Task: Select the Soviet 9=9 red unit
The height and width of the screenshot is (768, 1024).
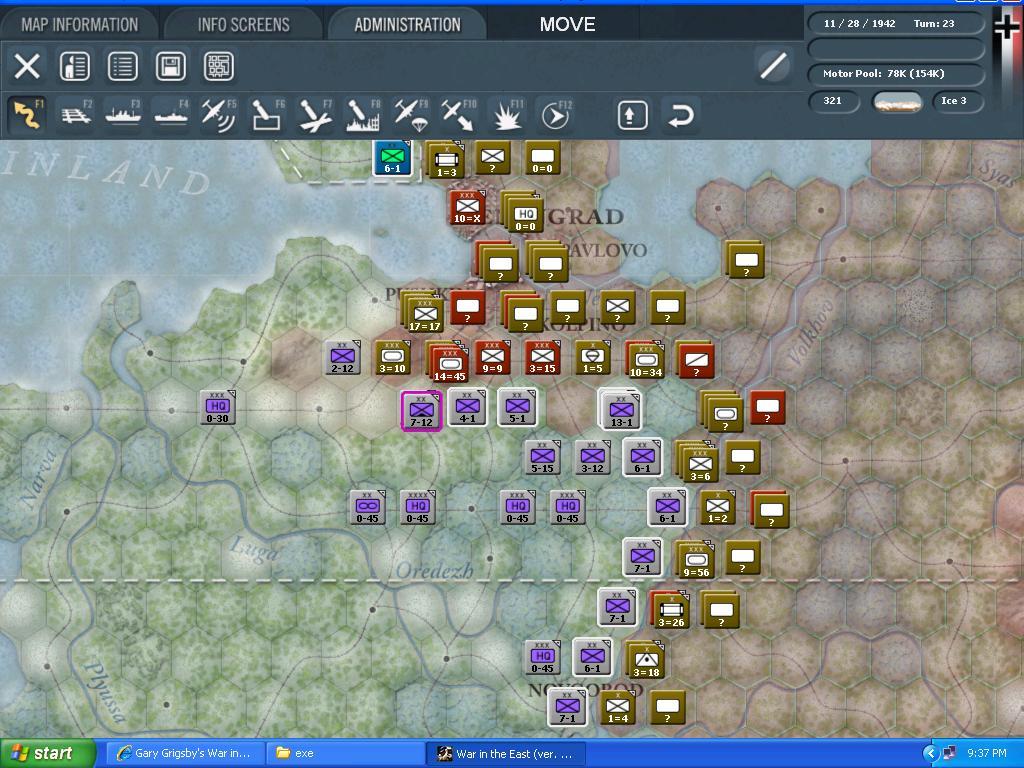Action: click(492, 358)
